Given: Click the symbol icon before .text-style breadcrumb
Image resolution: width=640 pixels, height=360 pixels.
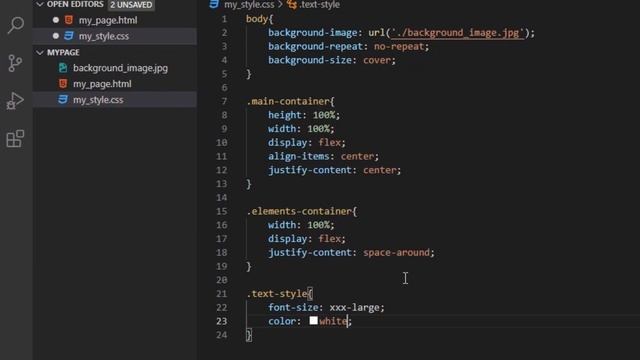Looking at the screenshot, I should 292,5.
